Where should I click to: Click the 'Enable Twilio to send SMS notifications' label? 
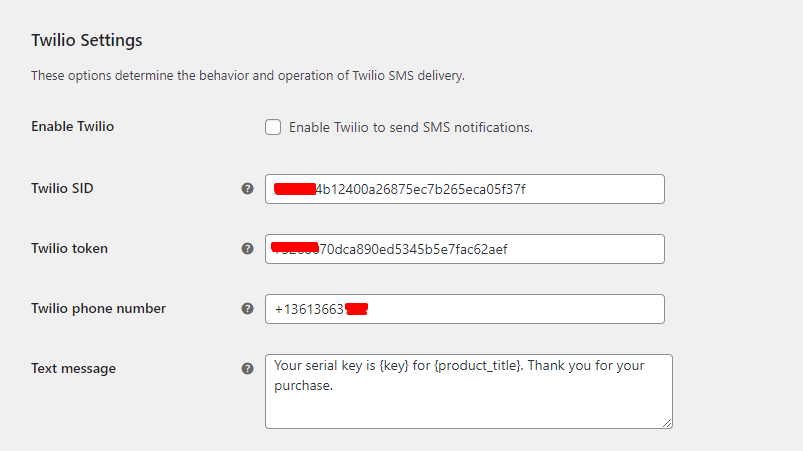(x=411, y=127)
